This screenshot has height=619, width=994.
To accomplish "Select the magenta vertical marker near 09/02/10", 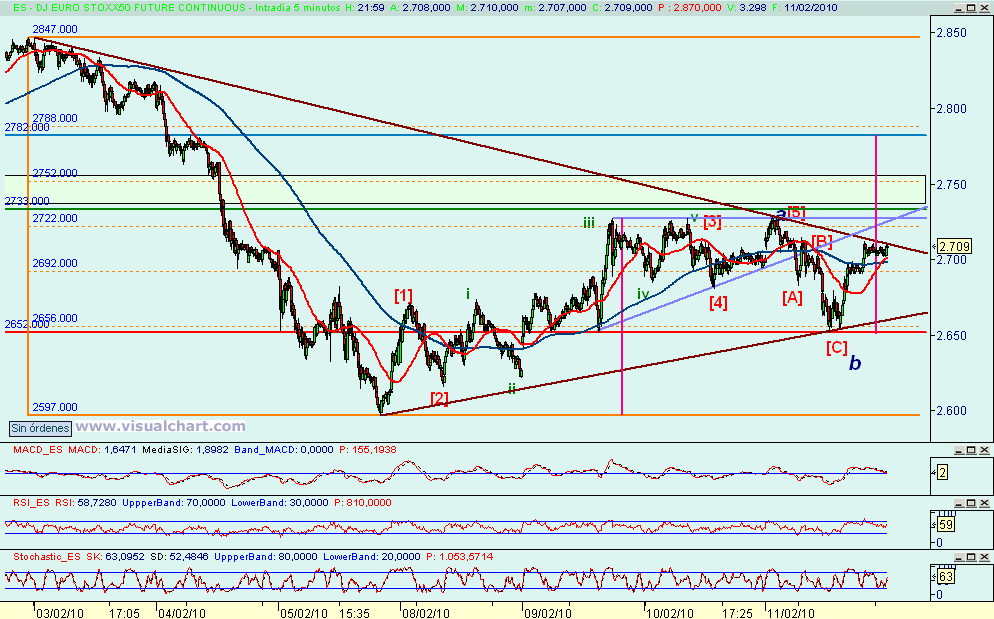I will 621,300.
